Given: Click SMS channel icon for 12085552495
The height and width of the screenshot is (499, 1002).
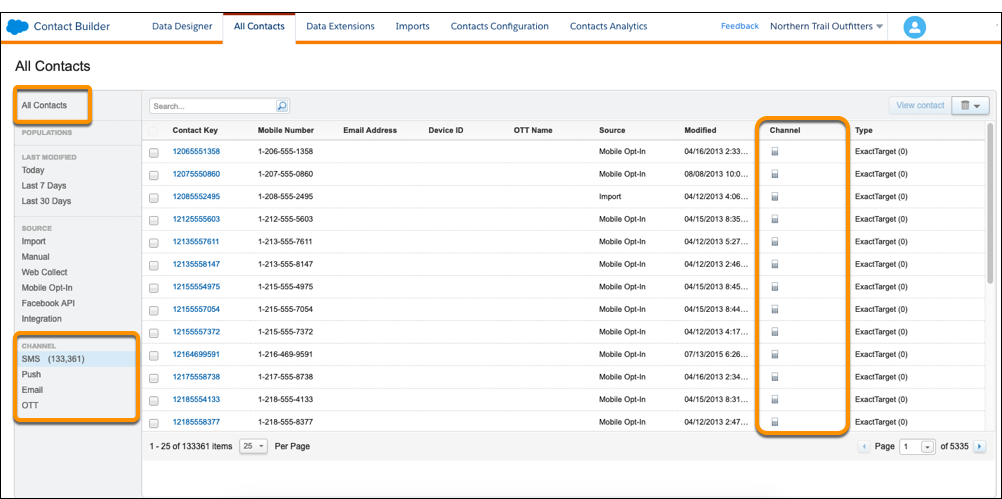Looking at the screenshot, I should (775, 197).
